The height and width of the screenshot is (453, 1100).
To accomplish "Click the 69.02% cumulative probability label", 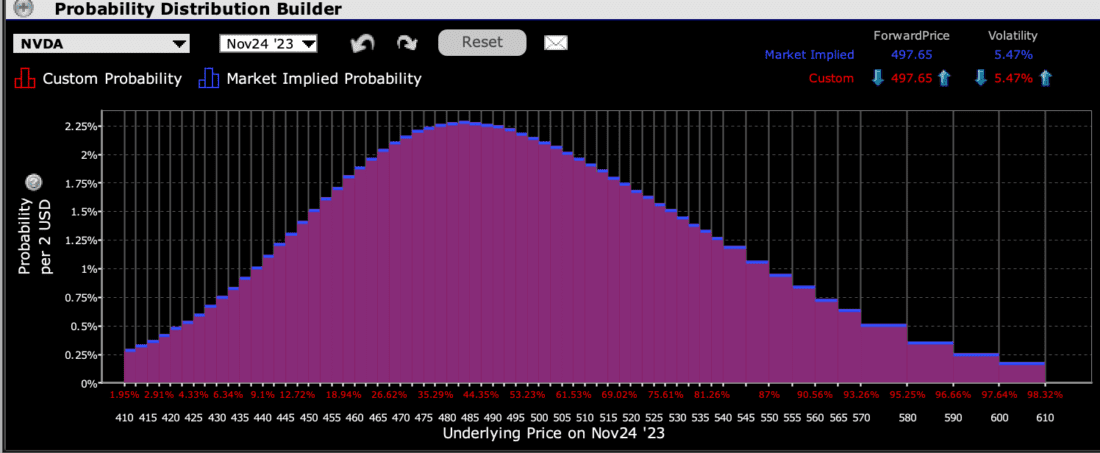I will (x=619, y=395).
